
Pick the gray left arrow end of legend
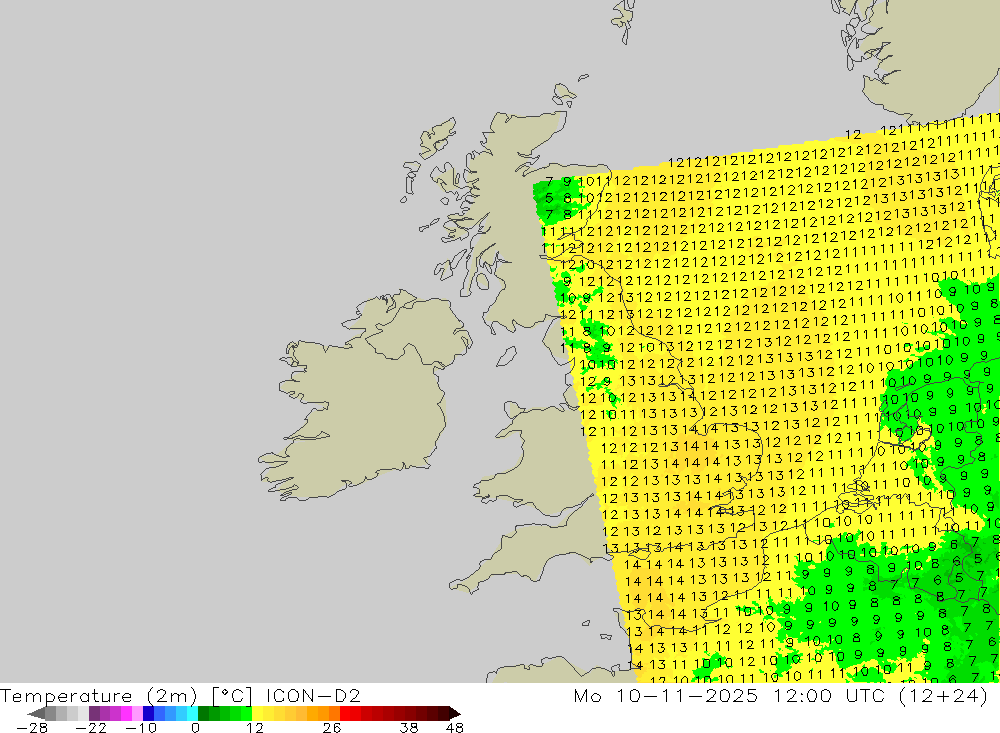tap(37, 713)
